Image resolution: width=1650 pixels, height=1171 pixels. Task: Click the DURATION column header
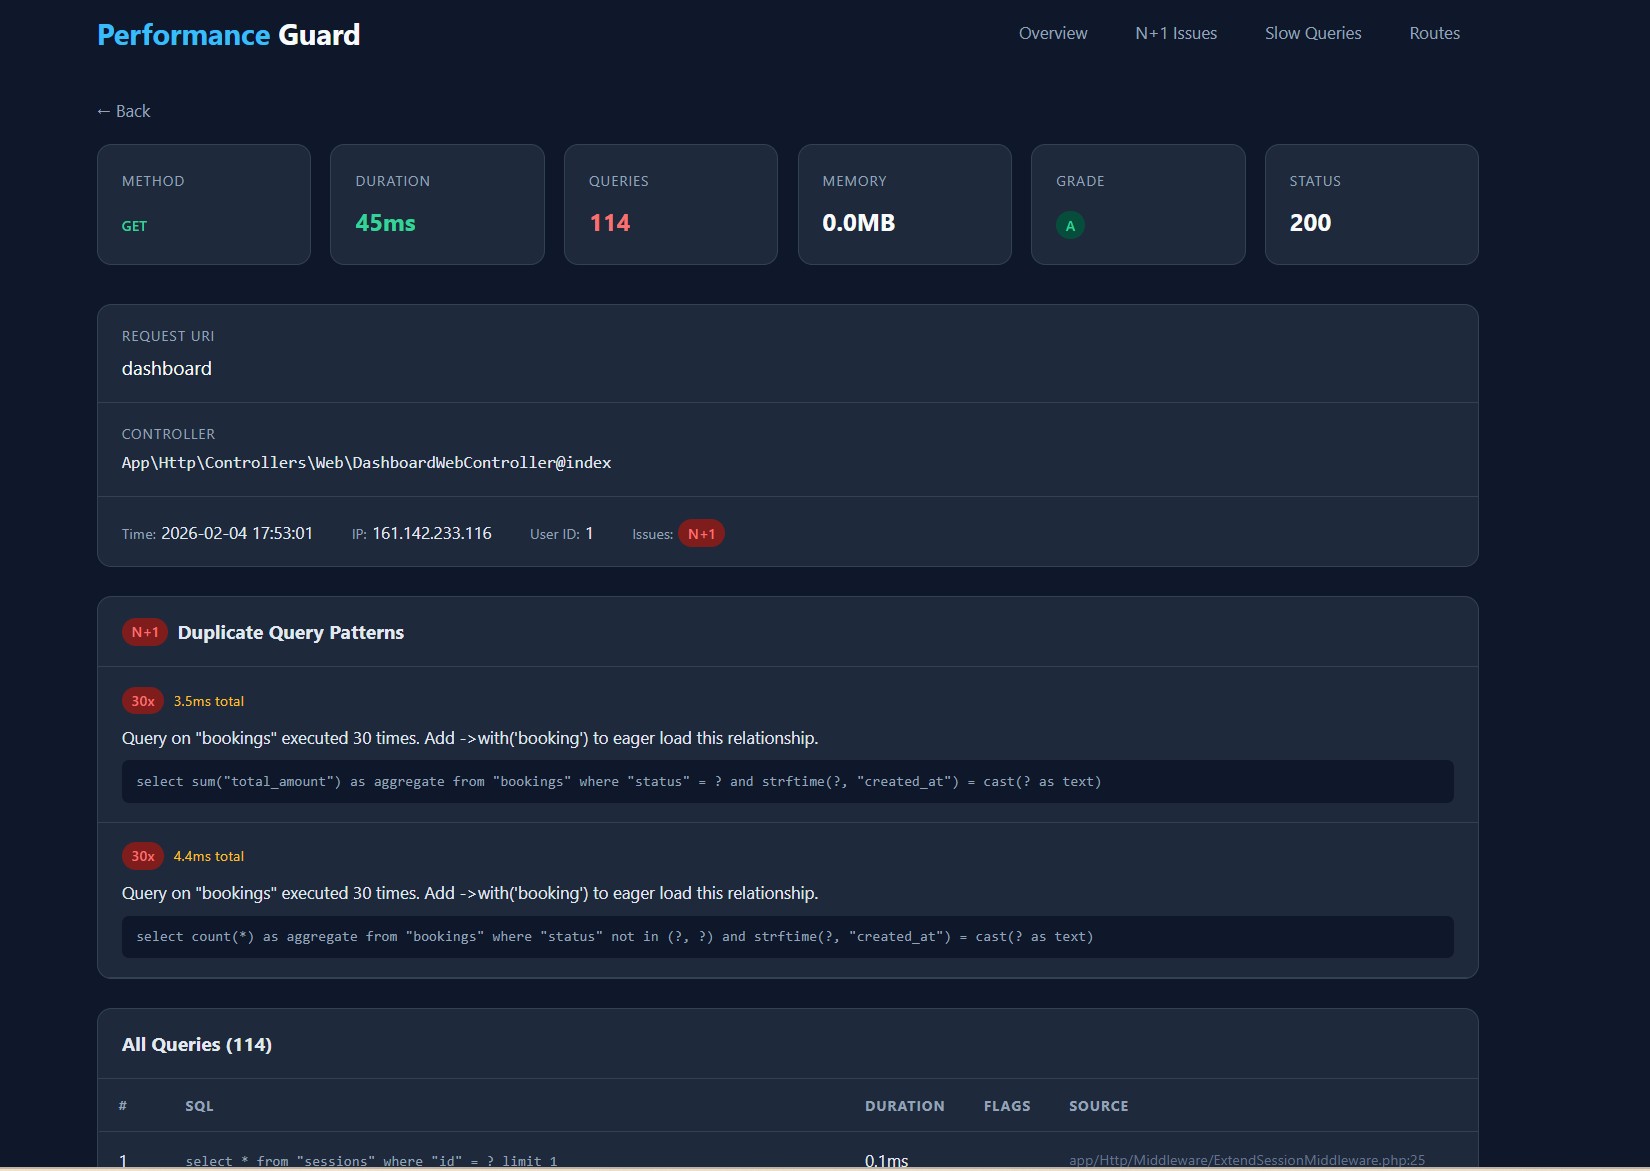click(x=904, y=1106)
